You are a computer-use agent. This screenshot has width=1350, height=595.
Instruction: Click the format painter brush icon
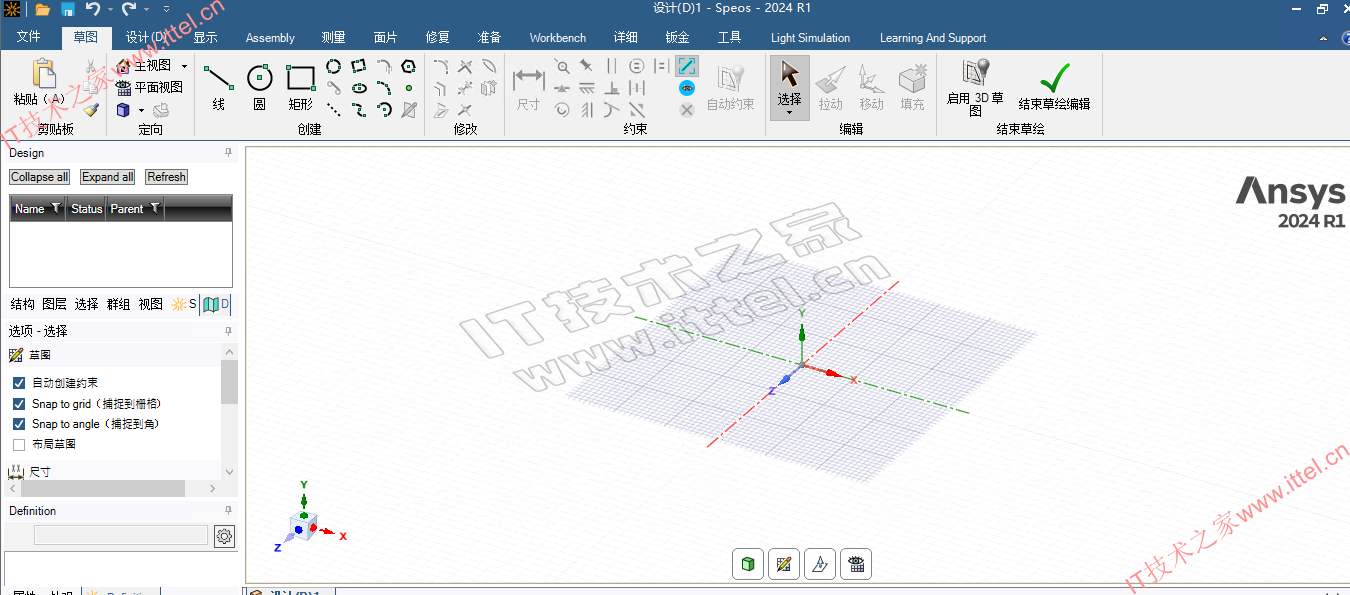click(x=90, y=110)
